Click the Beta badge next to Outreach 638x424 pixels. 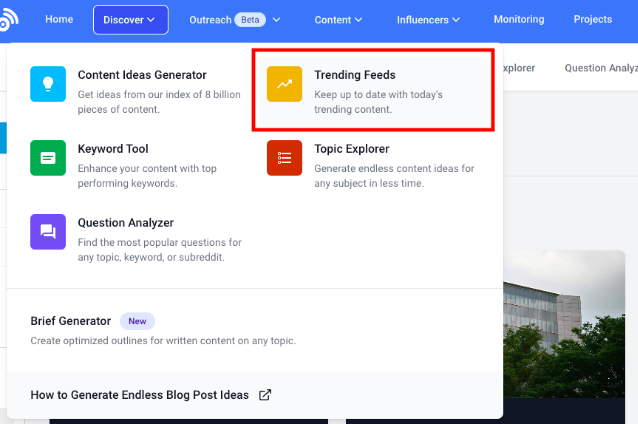(x=250, y=20)
